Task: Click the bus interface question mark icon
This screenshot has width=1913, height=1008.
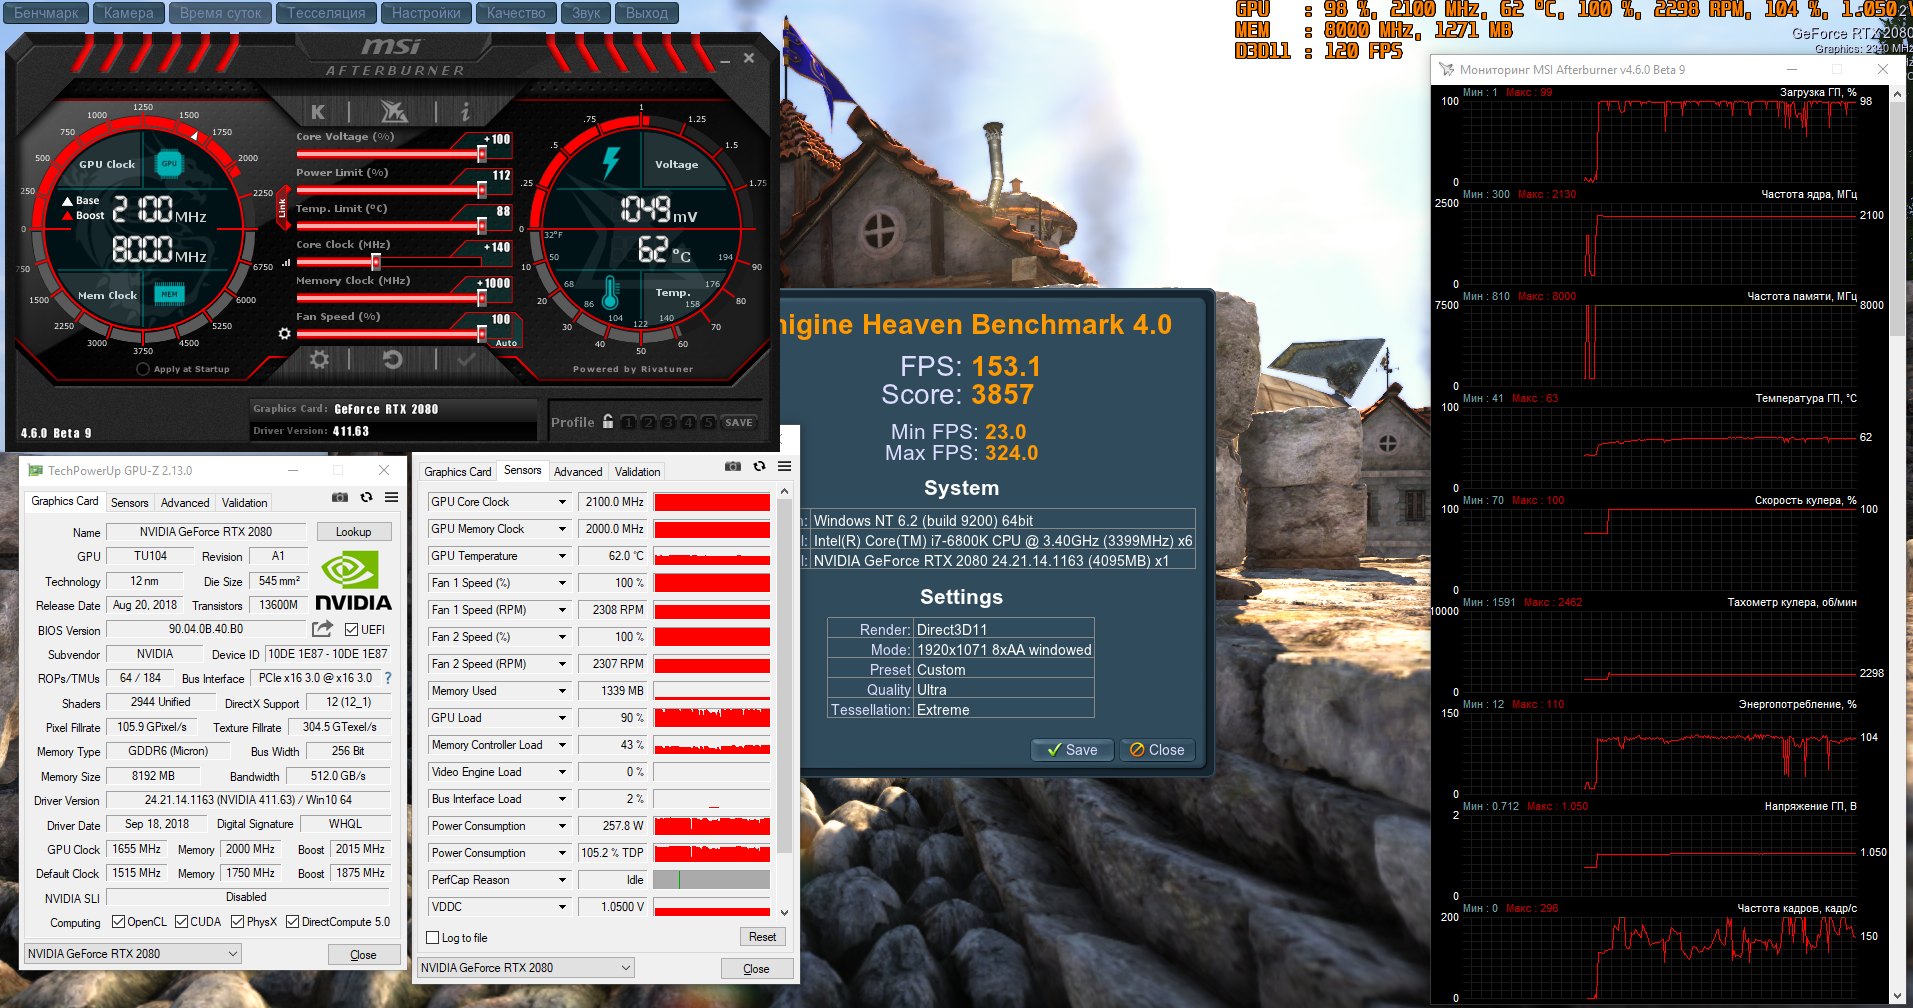Action: pyautogui.click(x=388, y=678)
